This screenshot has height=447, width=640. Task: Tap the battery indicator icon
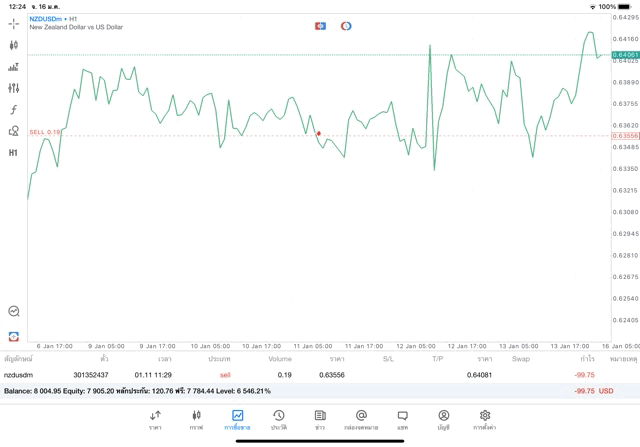pyautogui.click(x=624, y=7)
